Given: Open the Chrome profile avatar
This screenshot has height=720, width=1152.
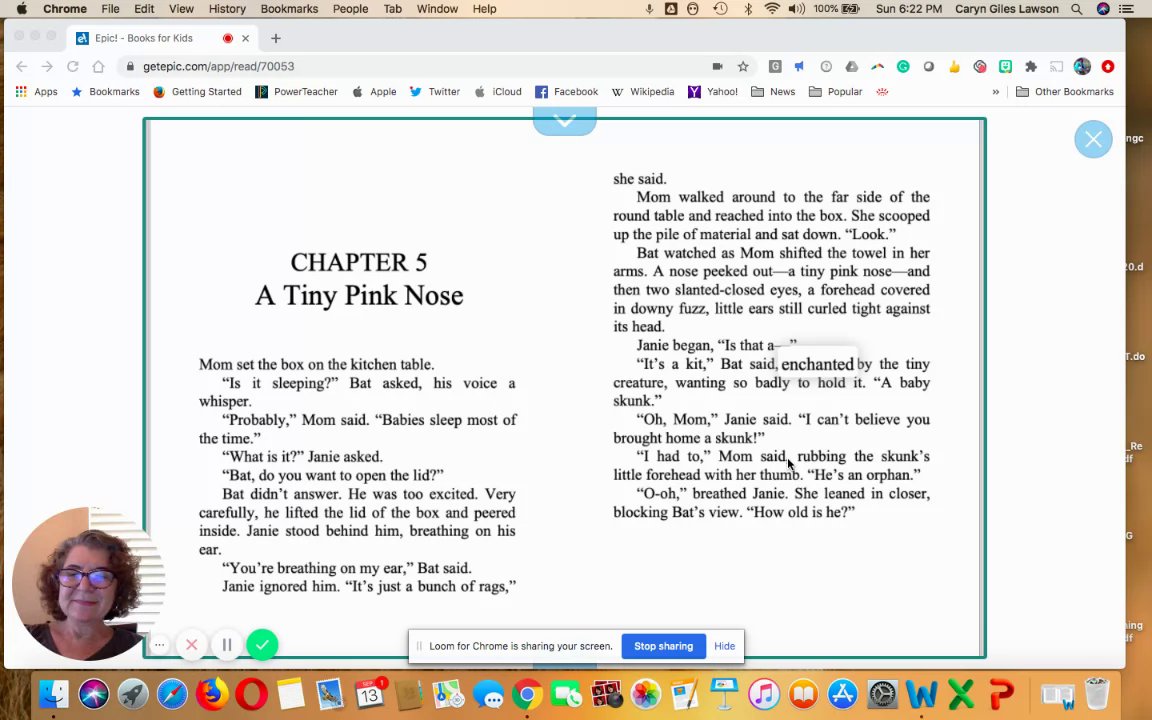Looking at the screenshot, I should (x=1081, y=66).
